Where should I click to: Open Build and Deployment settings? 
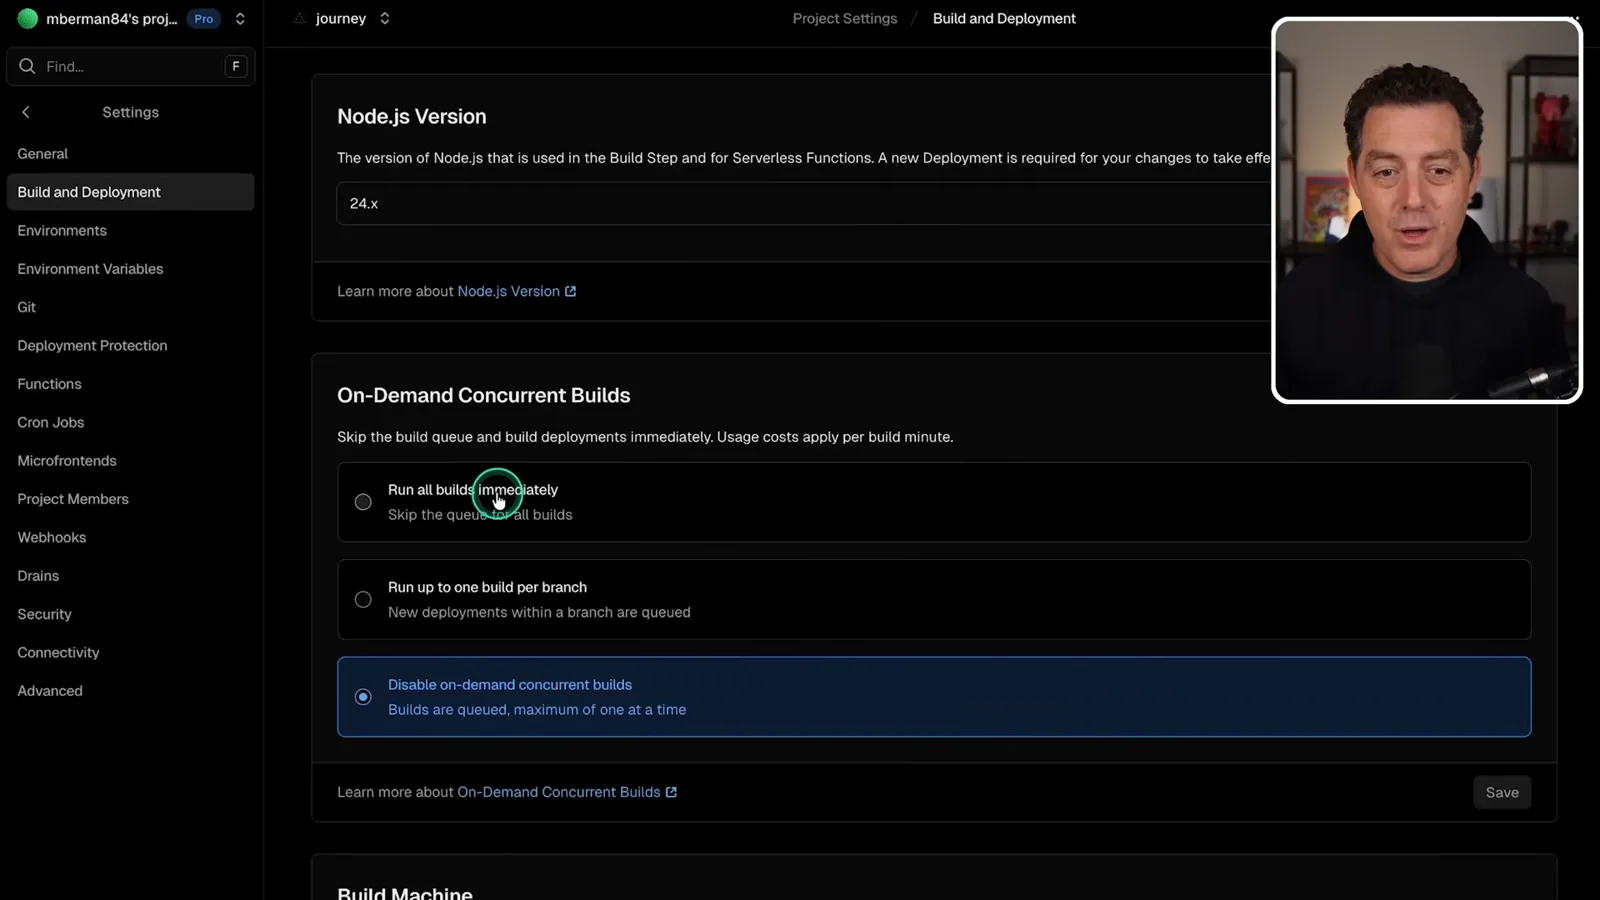click(x=131, y=192)
